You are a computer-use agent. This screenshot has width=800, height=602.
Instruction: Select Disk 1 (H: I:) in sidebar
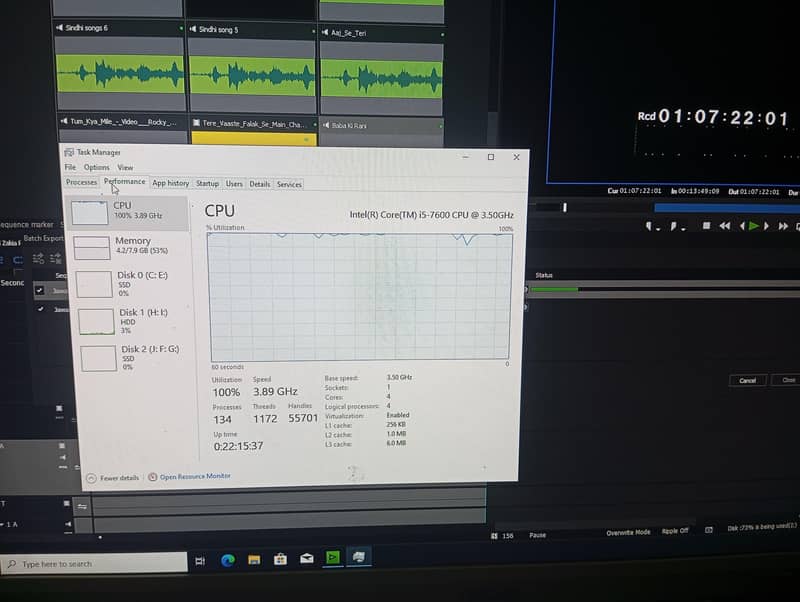[135, 321]
